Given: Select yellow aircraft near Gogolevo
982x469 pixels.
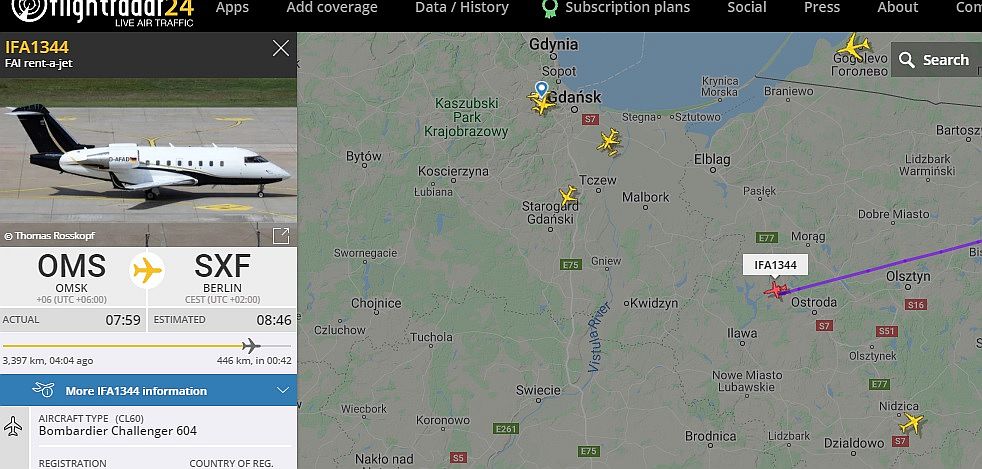Looking at the screenshot, I should 854,46.
